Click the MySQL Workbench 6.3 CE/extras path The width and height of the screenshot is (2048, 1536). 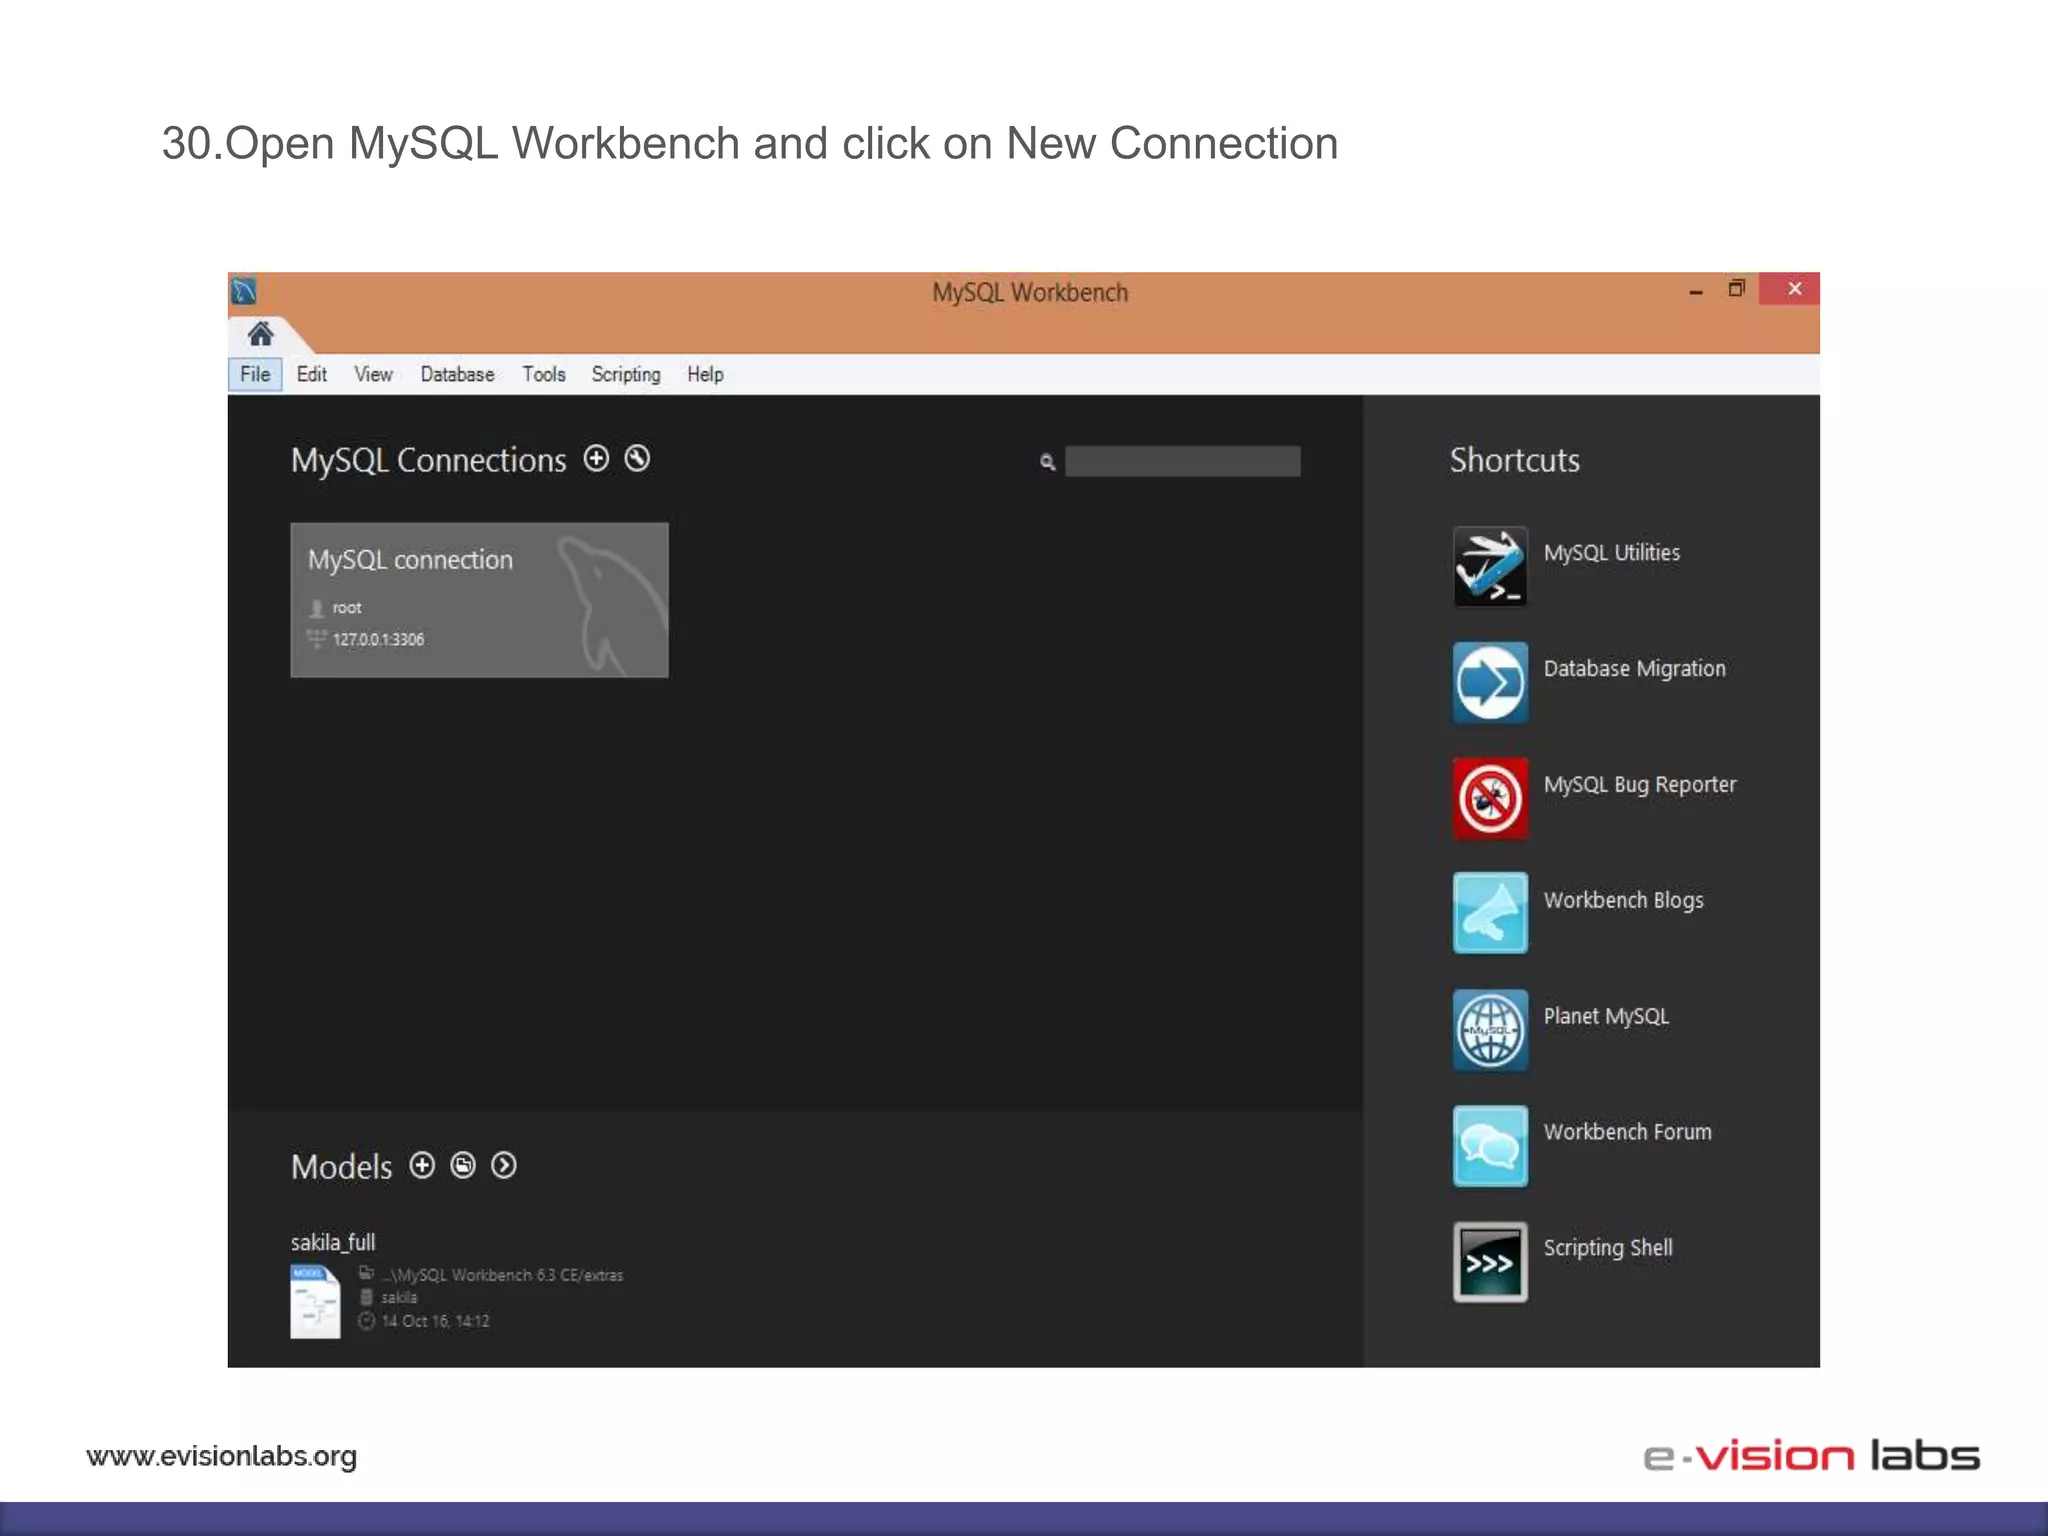(502, 1276)
